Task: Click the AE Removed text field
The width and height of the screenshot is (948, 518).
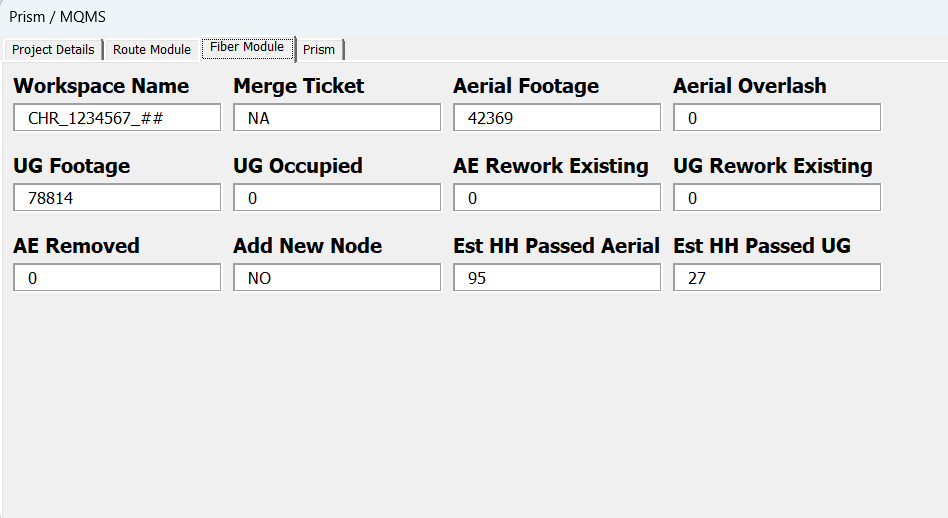Action: (117, 278)
